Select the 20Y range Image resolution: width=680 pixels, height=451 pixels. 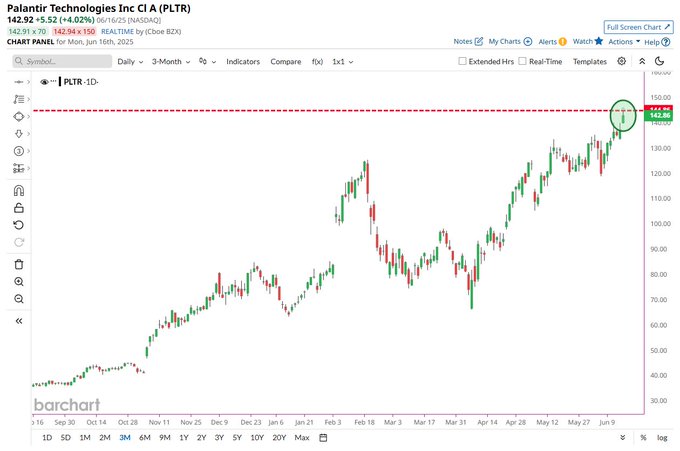[x=279, y=438]
